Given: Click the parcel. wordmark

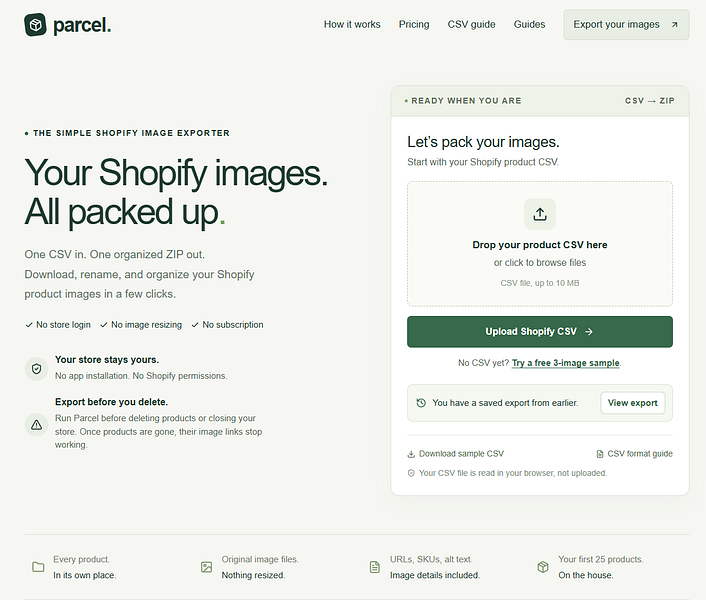Looking at the screenshot, I should tap(82, 26).
